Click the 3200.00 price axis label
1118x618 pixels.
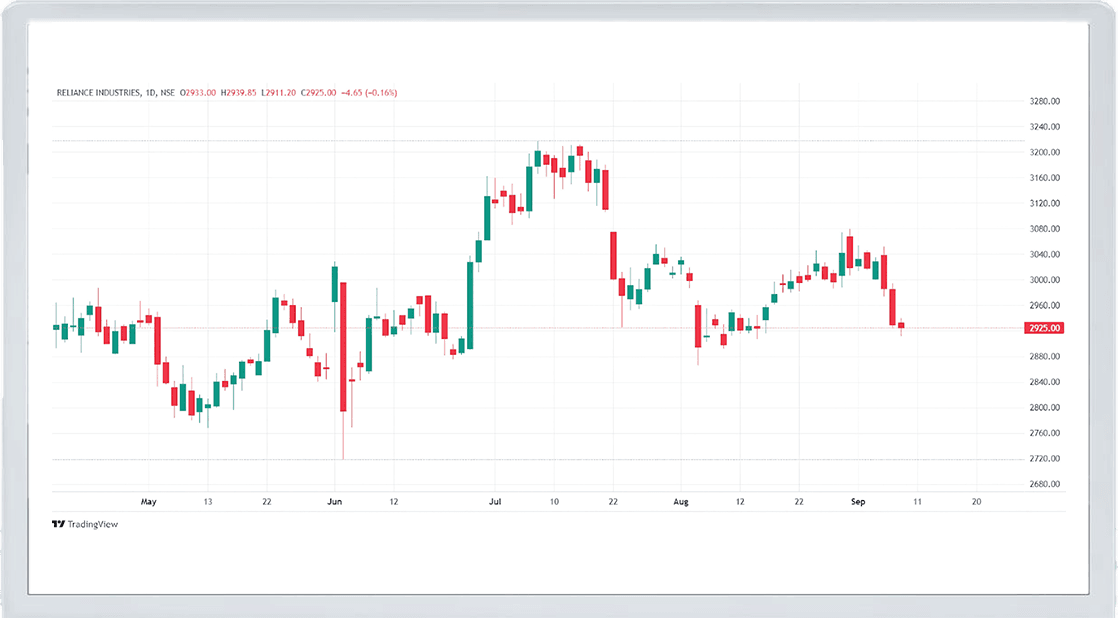pyautogui.click(x=1043, y=153)
